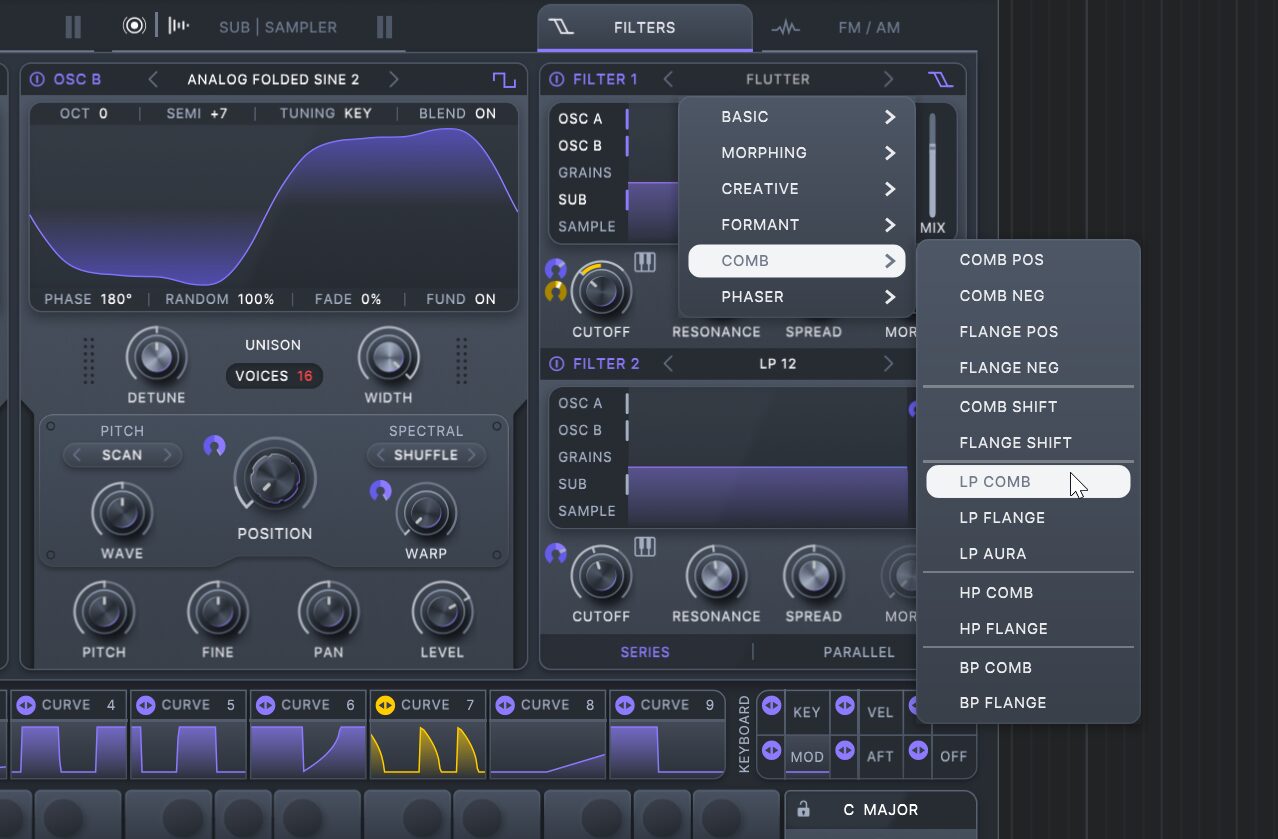Click the modulation icon beside the POSITION knob
This screenshot has height=839, width=1278.
click(x=214, y=446)
